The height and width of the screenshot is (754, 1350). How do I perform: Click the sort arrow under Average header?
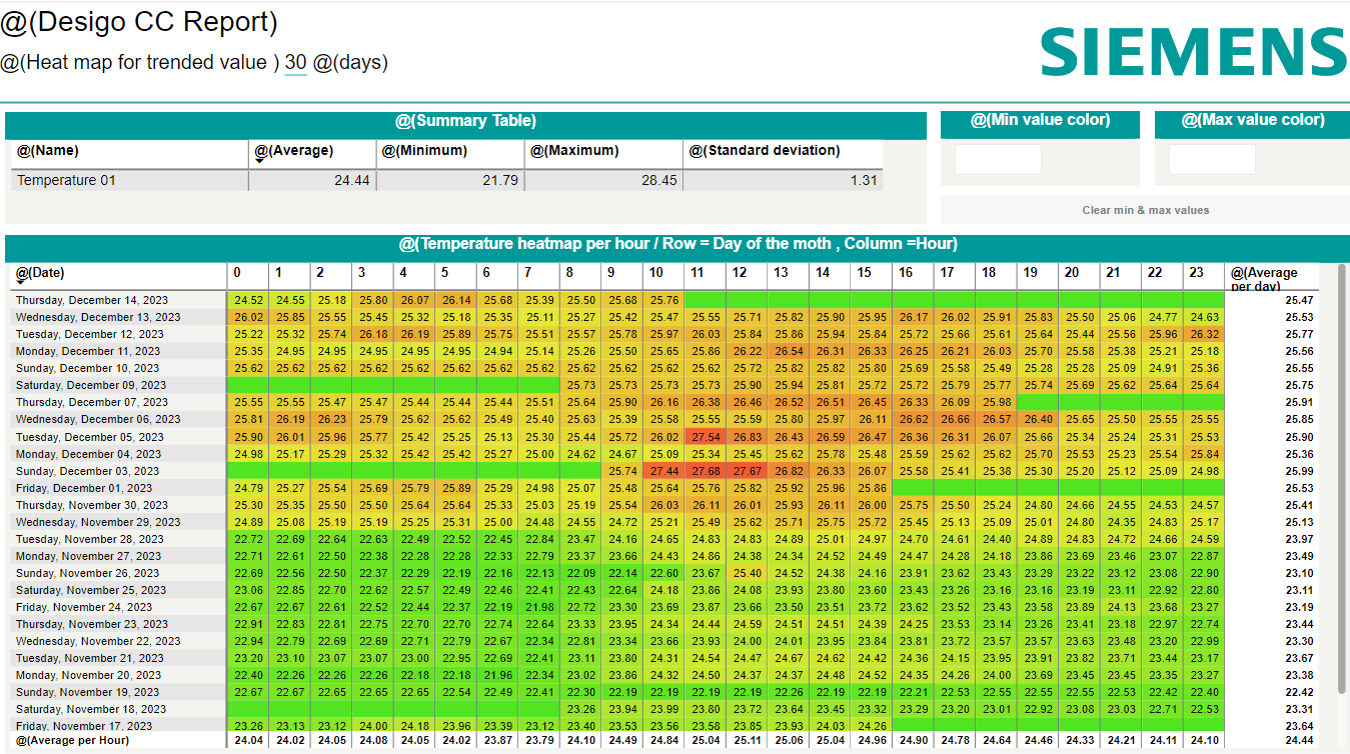[x=260, y=160]
